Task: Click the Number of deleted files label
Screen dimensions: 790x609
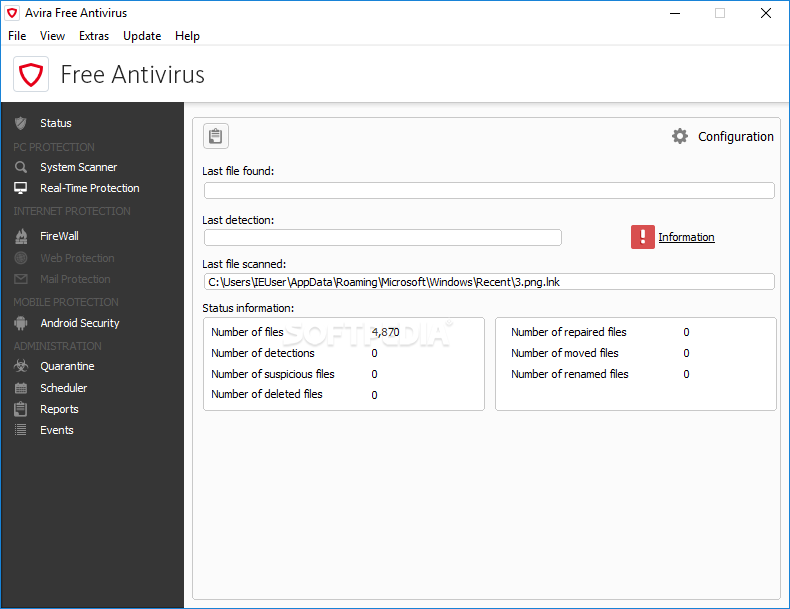Action: tap(267, 394)
